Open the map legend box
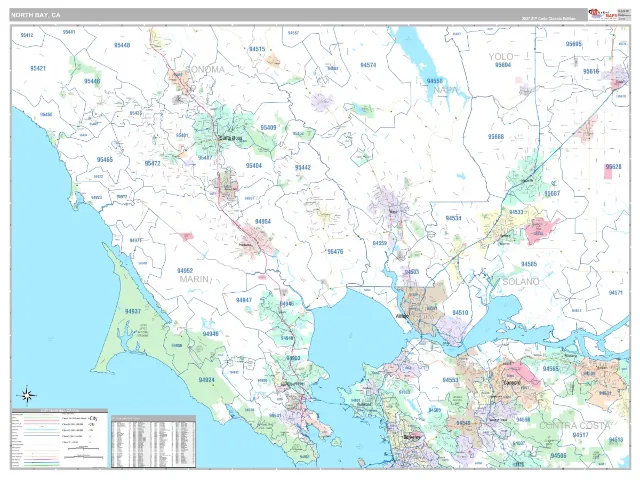This screenshot has height=480, width=640. [60, 438]
